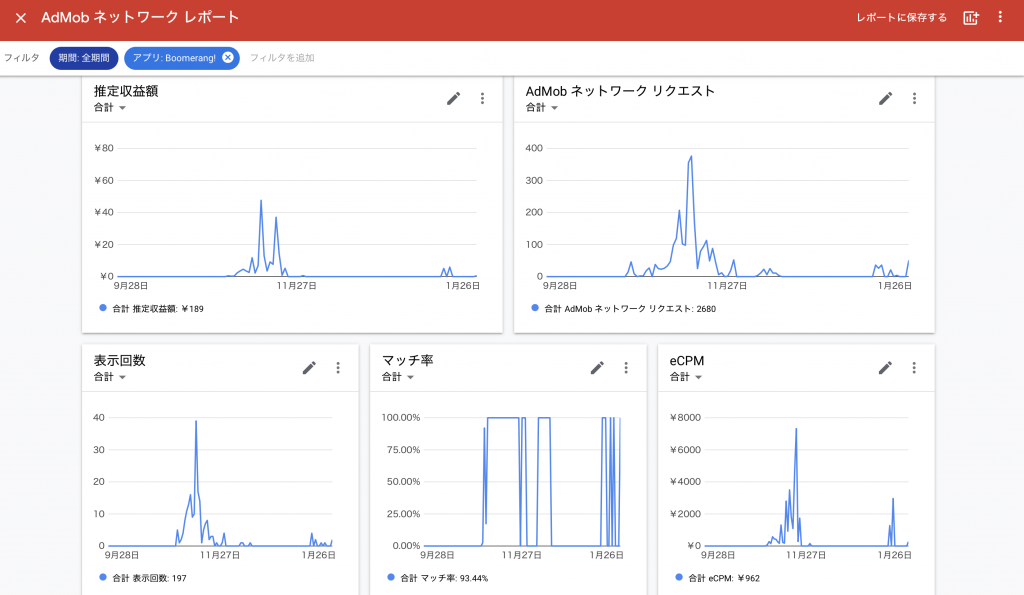Toggle legend 合計 表示回数: 197

pos(143,578)
